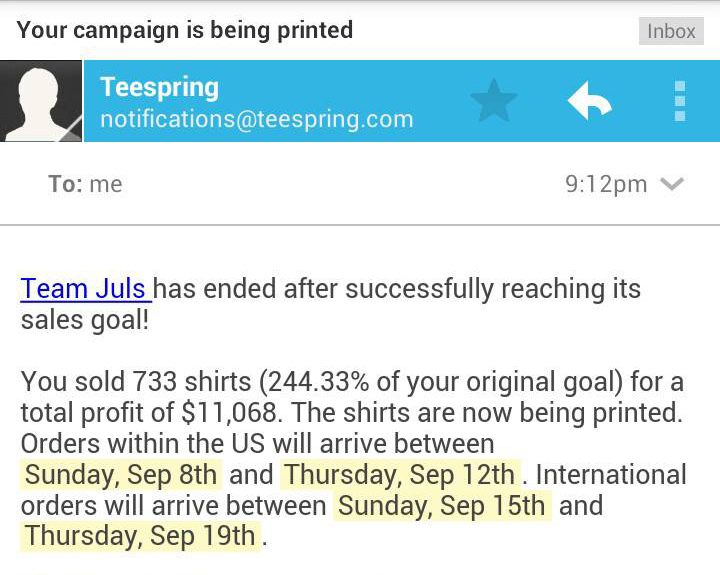Tap the notifications@teespring.com address
Viewport: 720px width, 575px height.
[x=256, y=119]
